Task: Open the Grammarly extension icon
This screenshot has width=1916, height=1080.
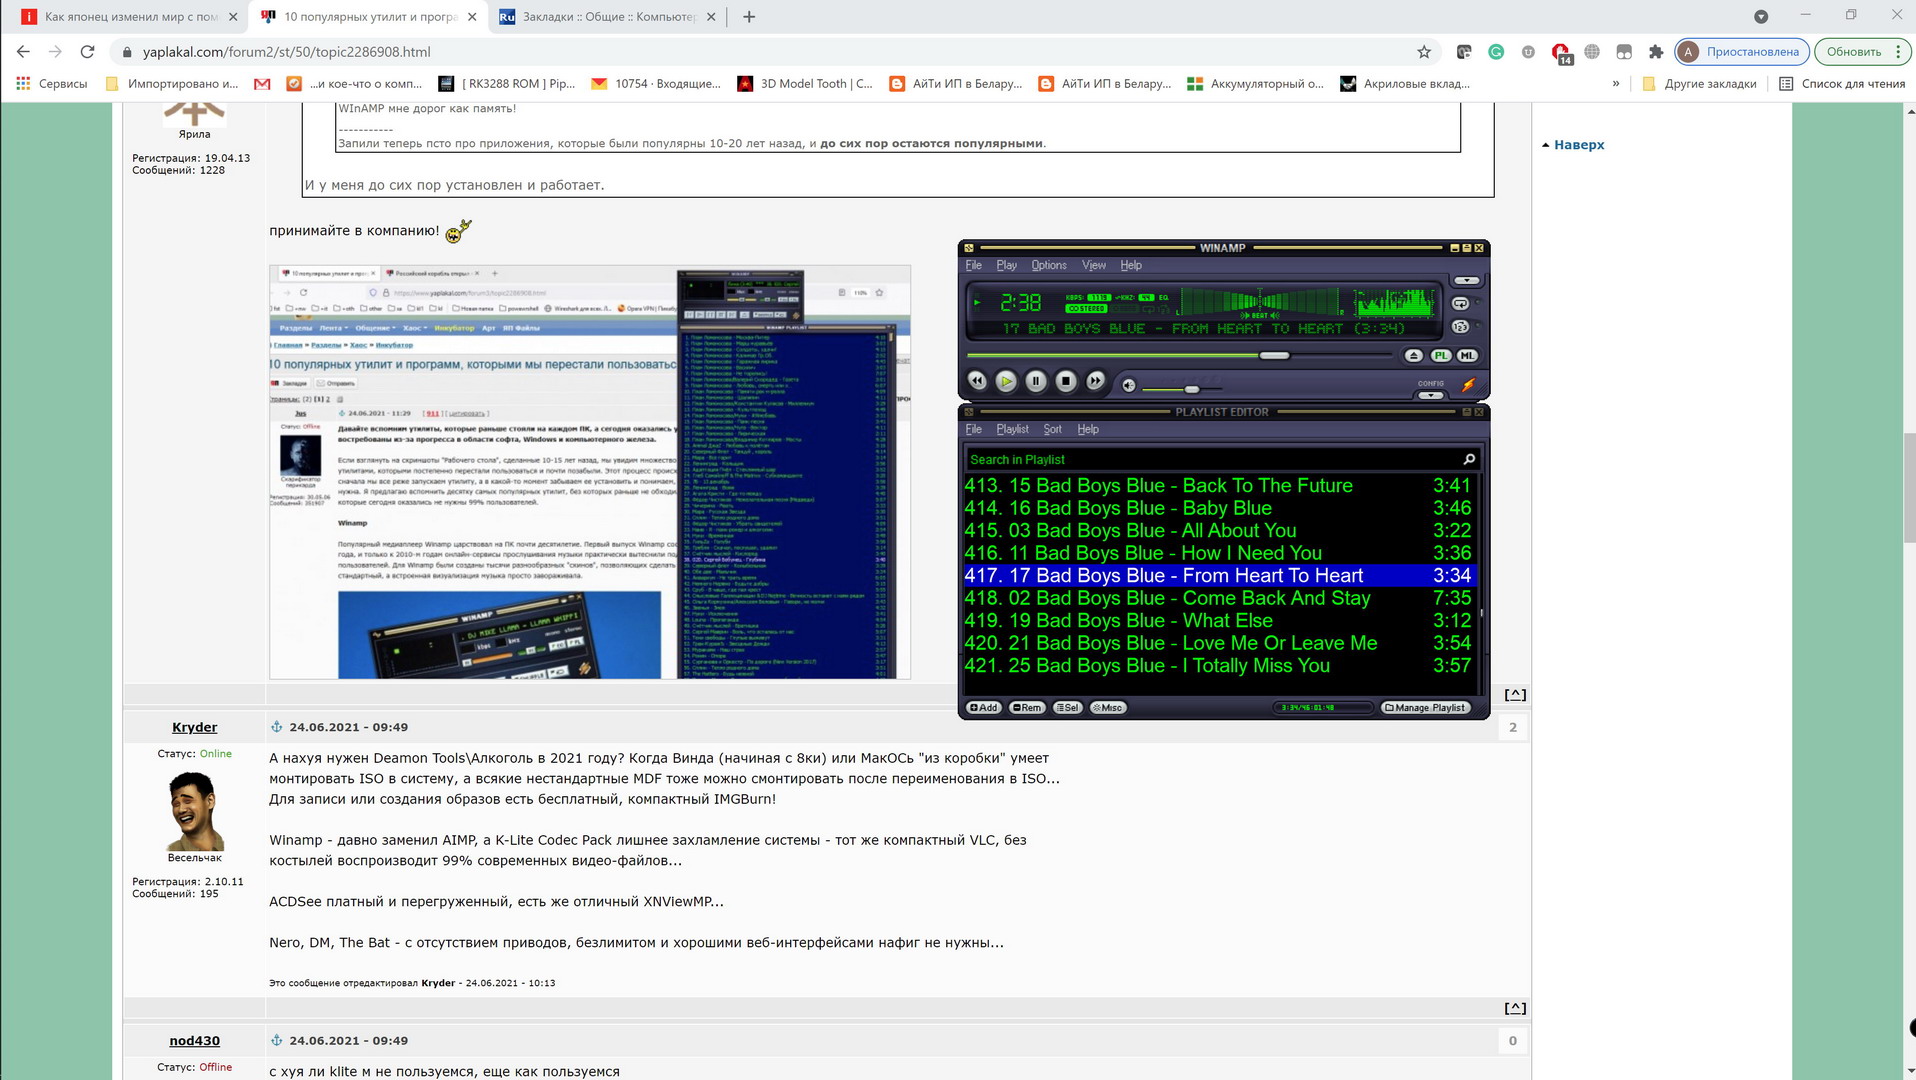Action: click(1496, 52)
